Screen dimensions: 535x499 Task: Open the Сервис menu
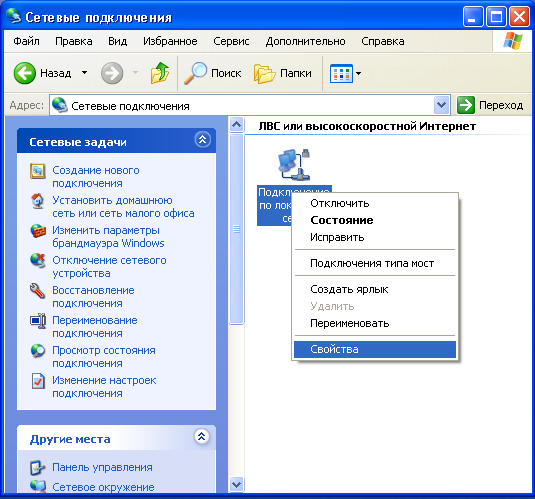pos(231,41)
